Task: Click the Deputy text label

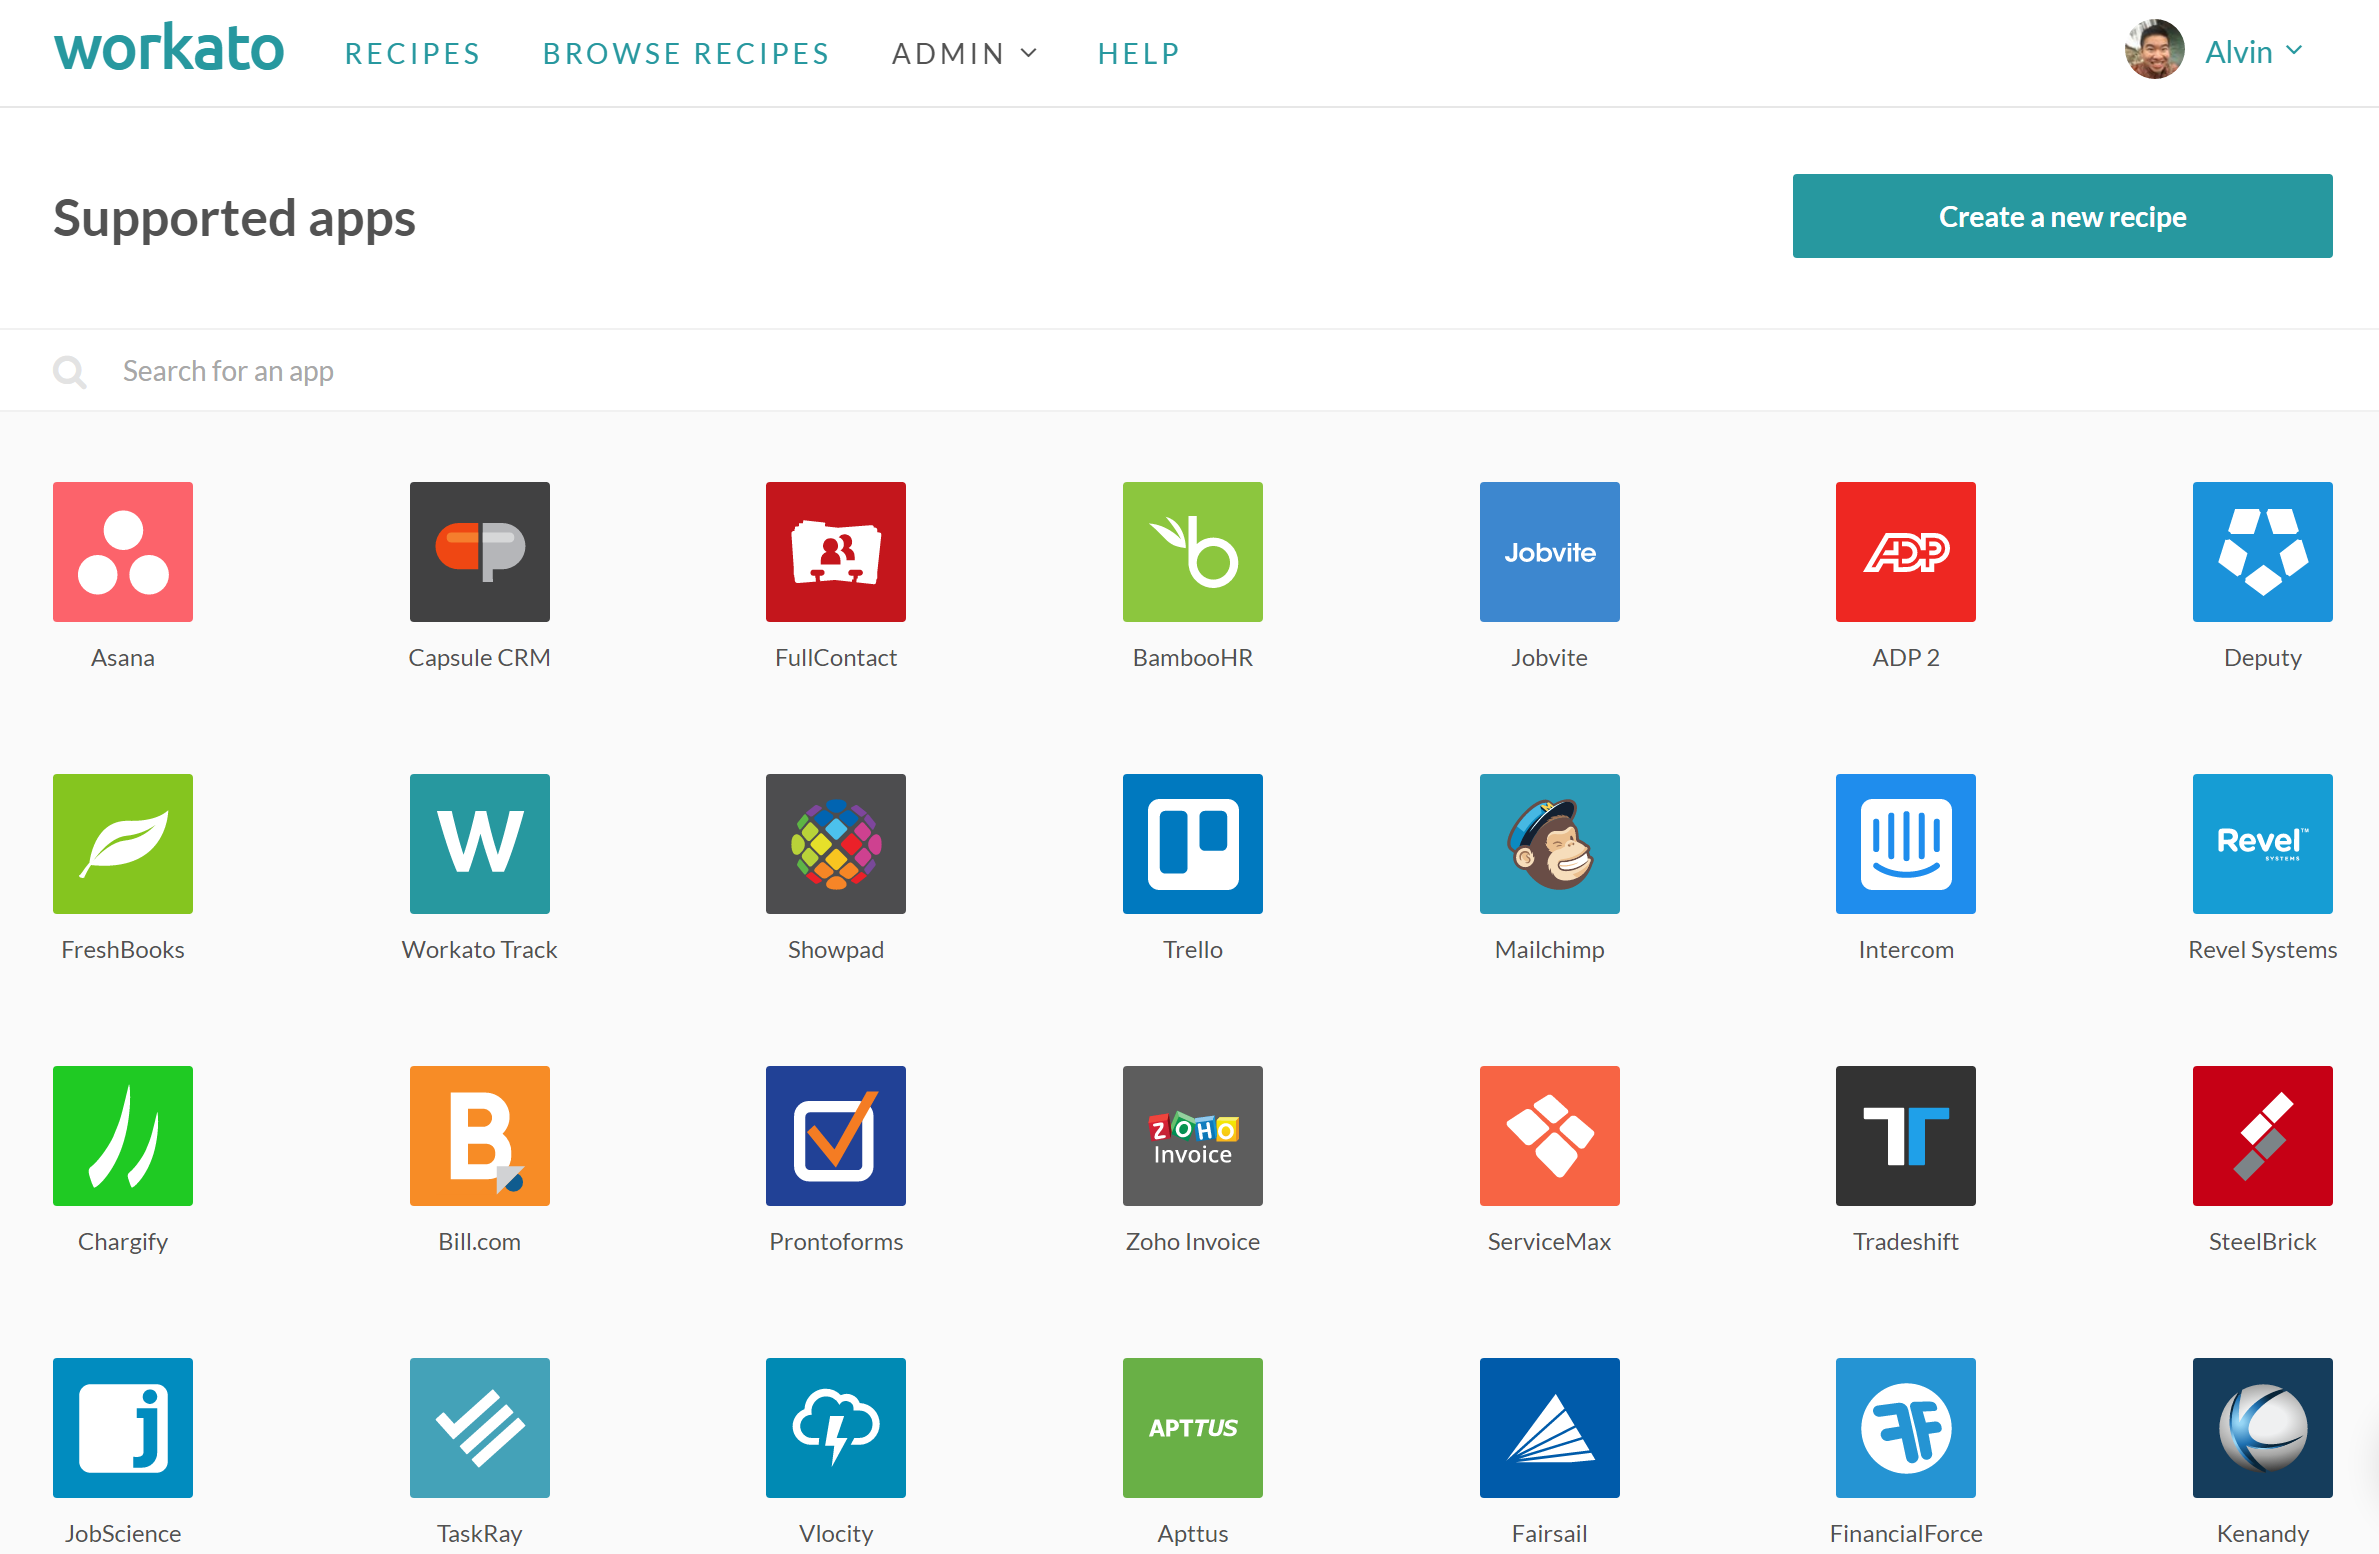Action: tap(2263, 657)
